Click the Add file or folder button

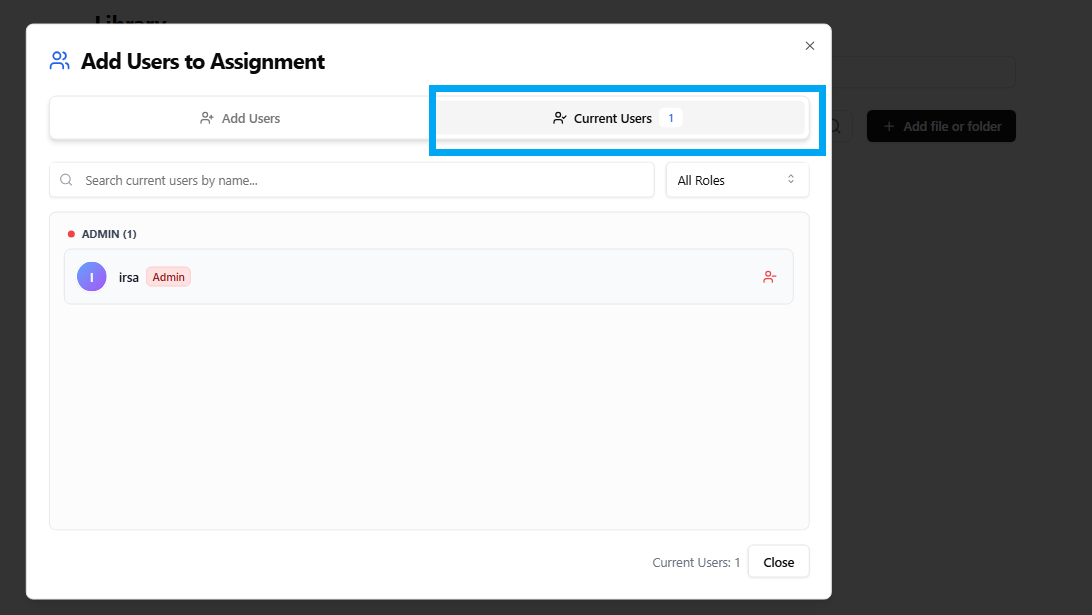941,127
